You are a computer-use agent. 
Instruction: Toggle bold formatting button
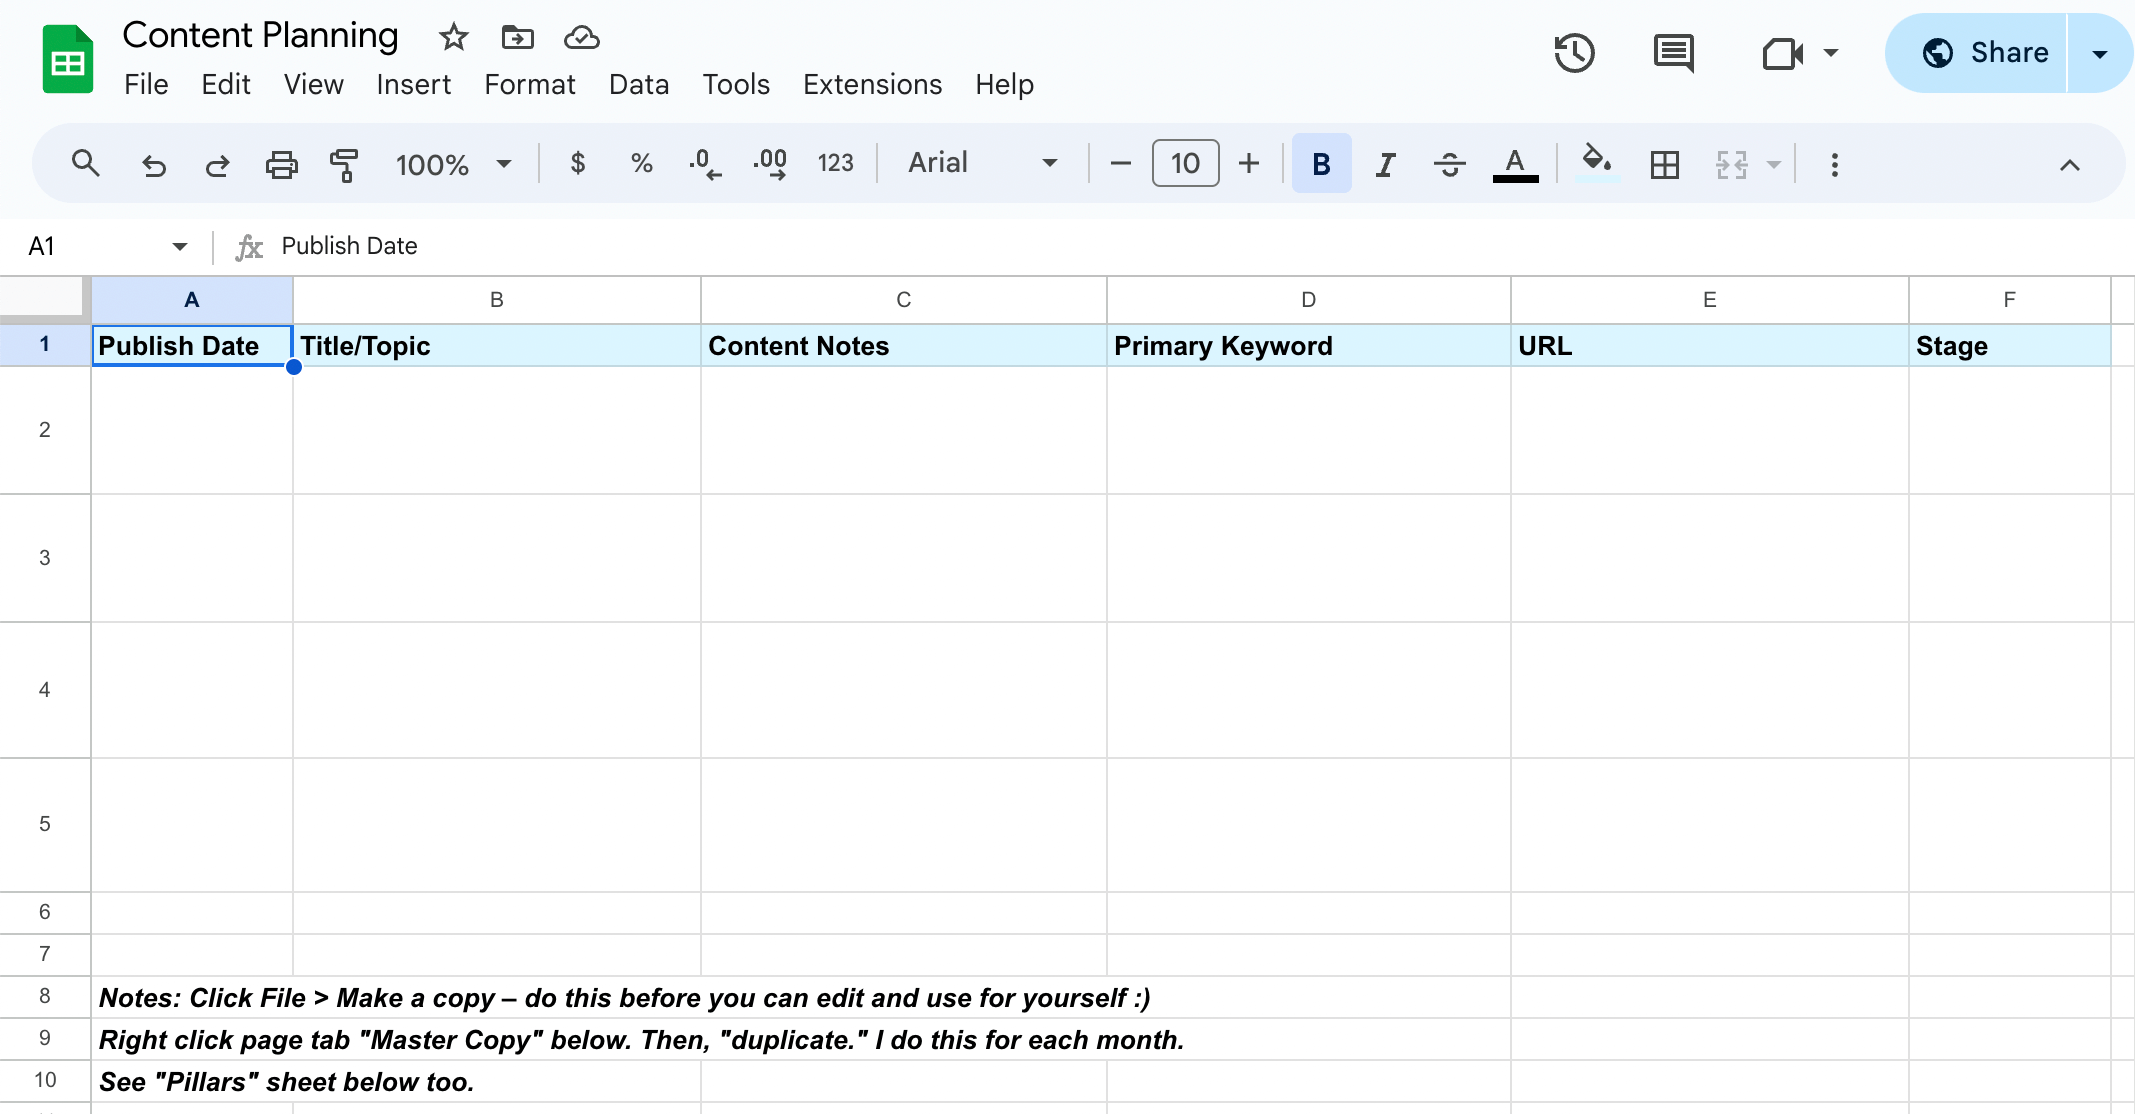point(1321,164)
